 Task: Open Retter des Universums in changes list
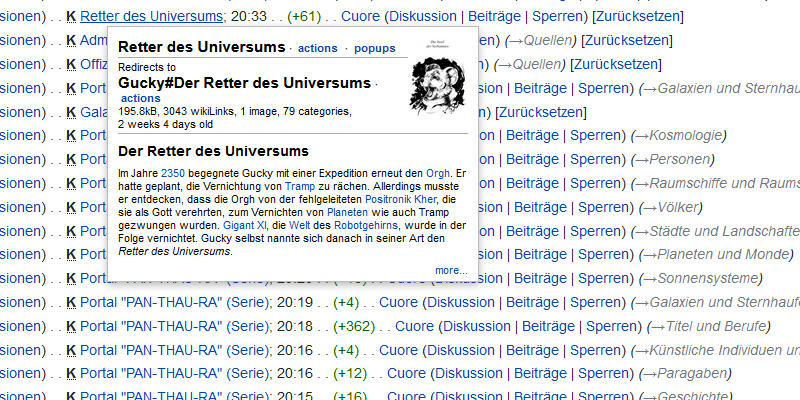pos(151,17)
